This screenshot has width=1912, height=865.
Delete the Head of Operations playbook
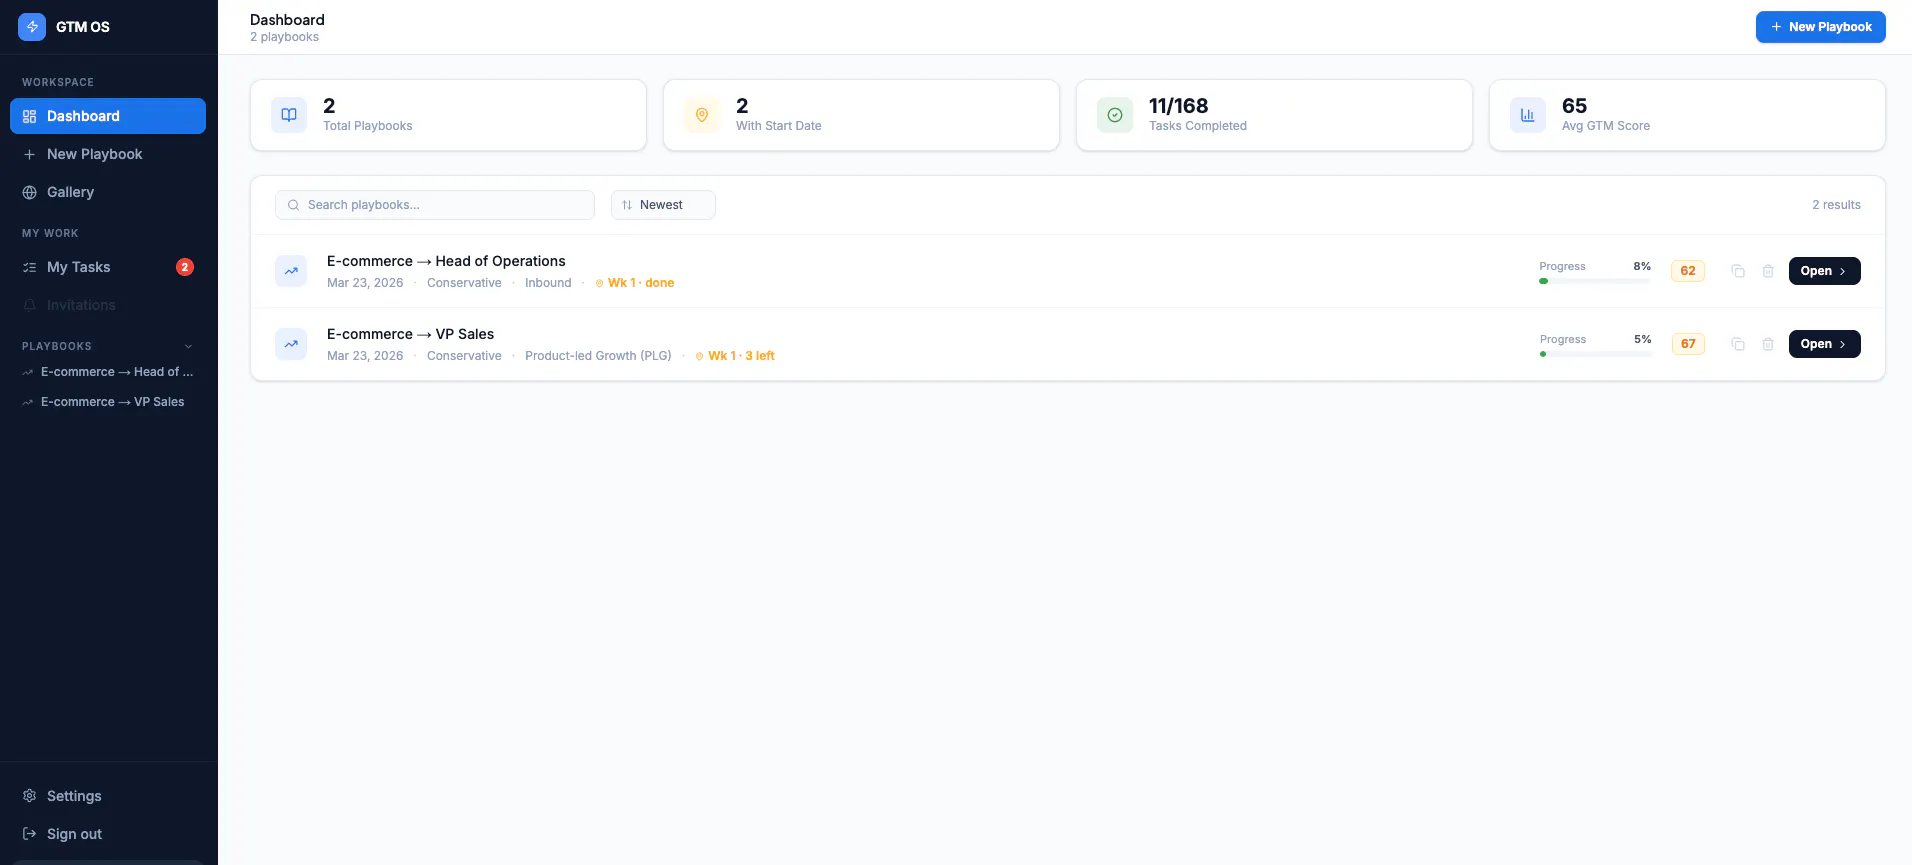[1768, 271]
